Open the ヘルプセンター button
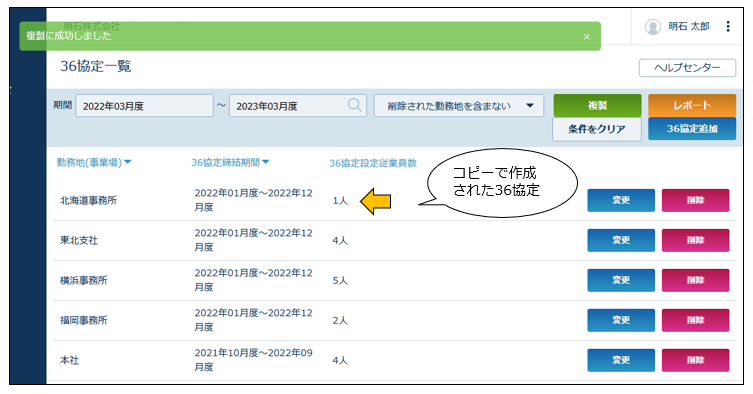 687,68
